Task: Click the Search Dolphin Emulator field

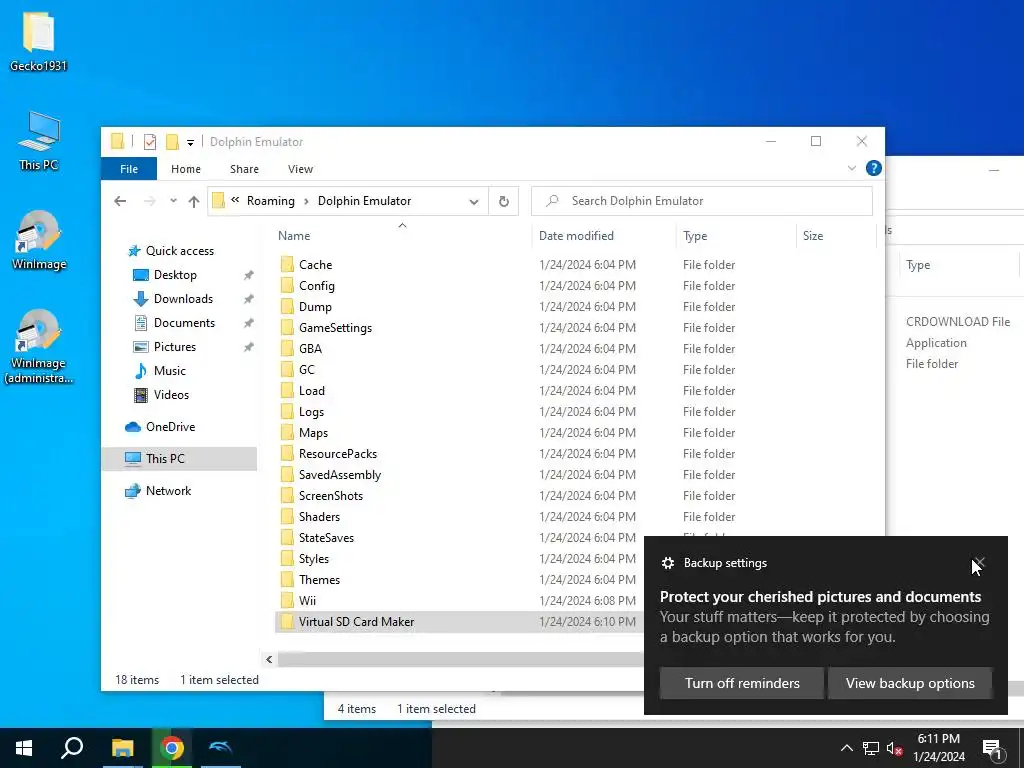Action: point(701,201)
